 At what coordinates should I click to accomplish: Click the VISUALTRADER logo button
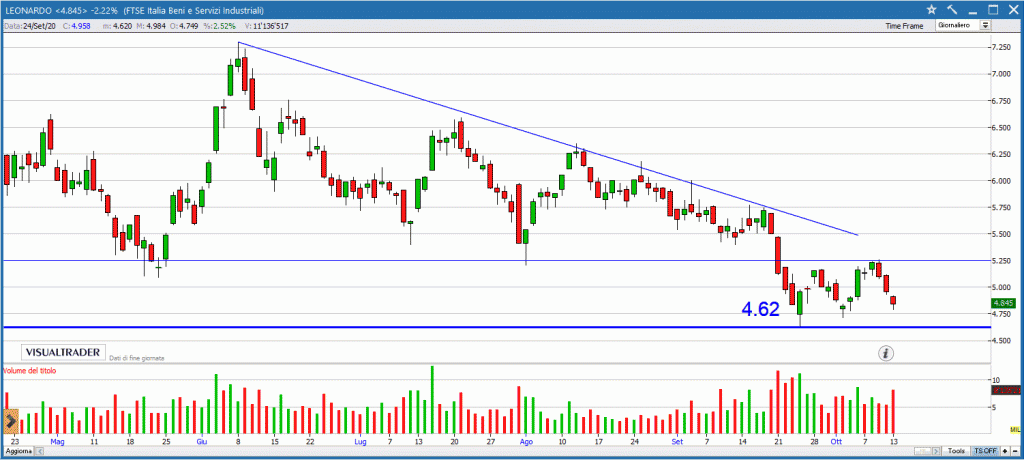63,353
